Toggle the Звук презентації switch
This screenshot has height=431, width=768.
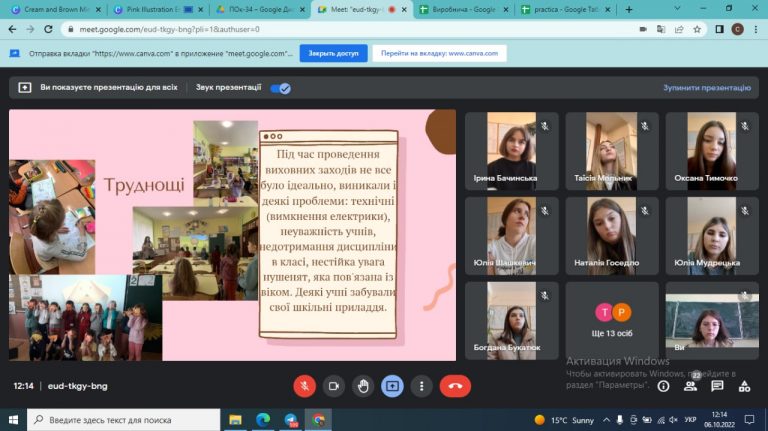281,88
